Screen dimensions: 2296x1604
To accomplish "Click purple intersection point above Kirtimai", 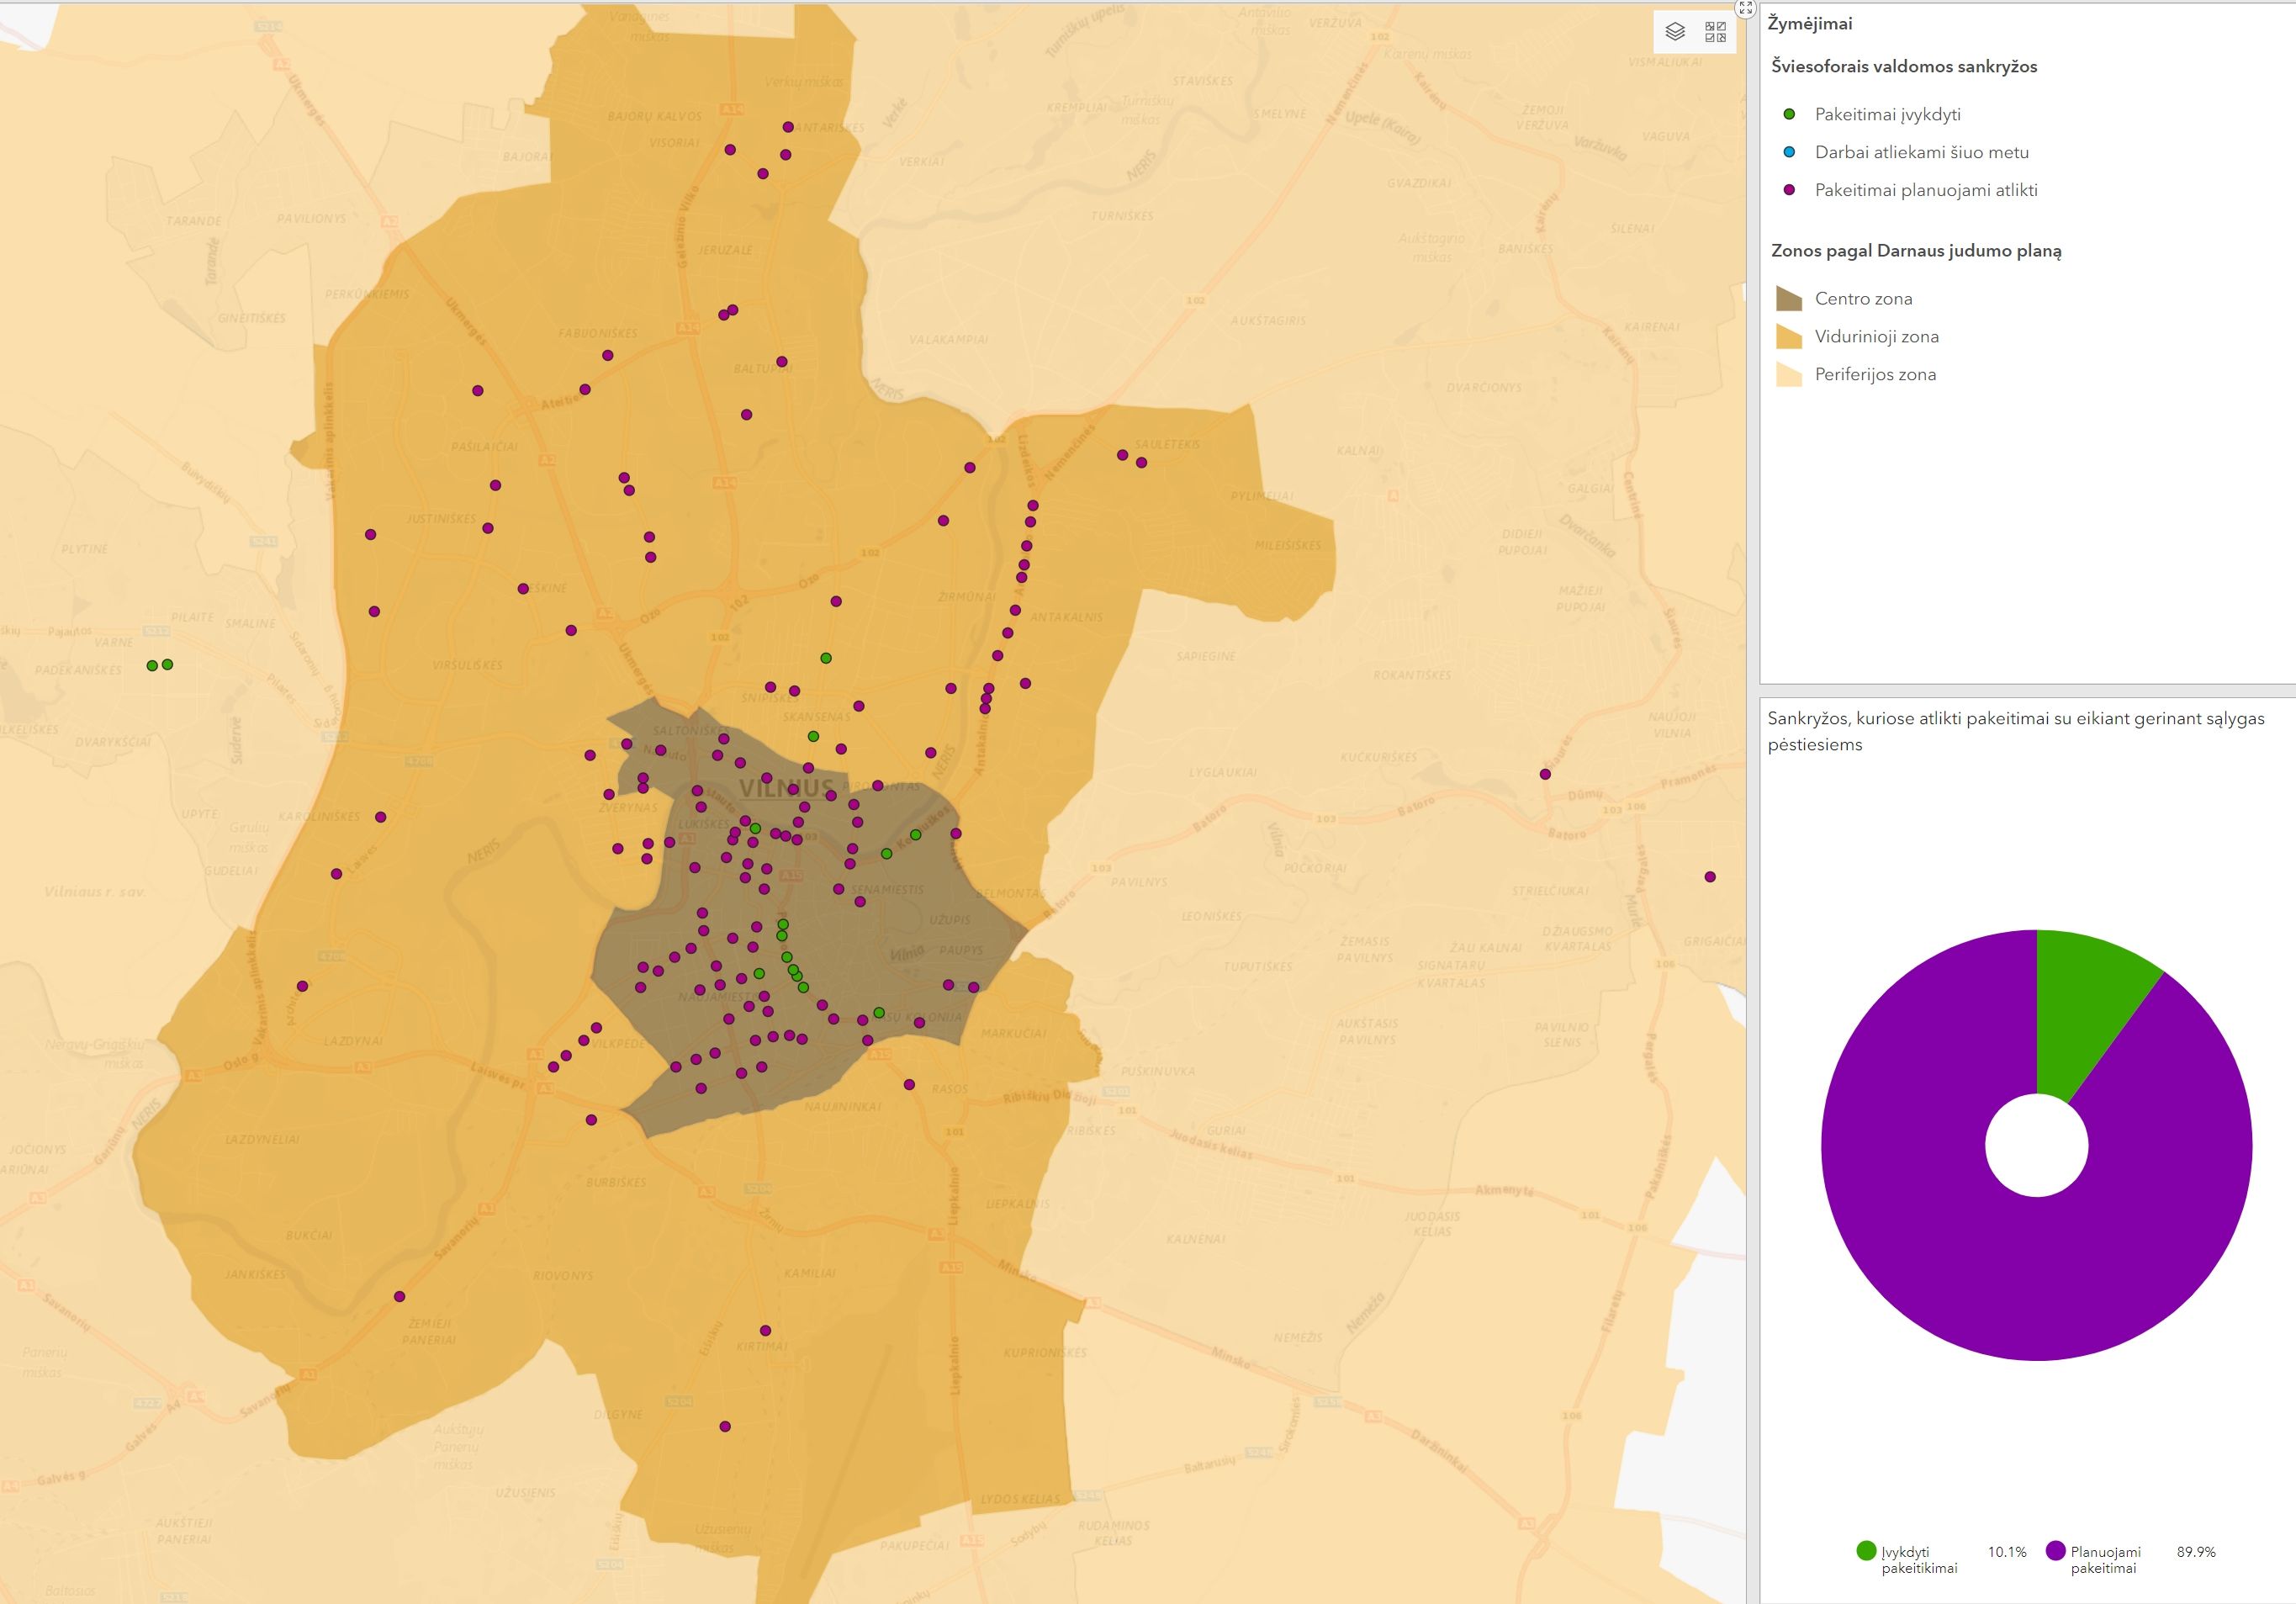I will tap(765, 1330).
